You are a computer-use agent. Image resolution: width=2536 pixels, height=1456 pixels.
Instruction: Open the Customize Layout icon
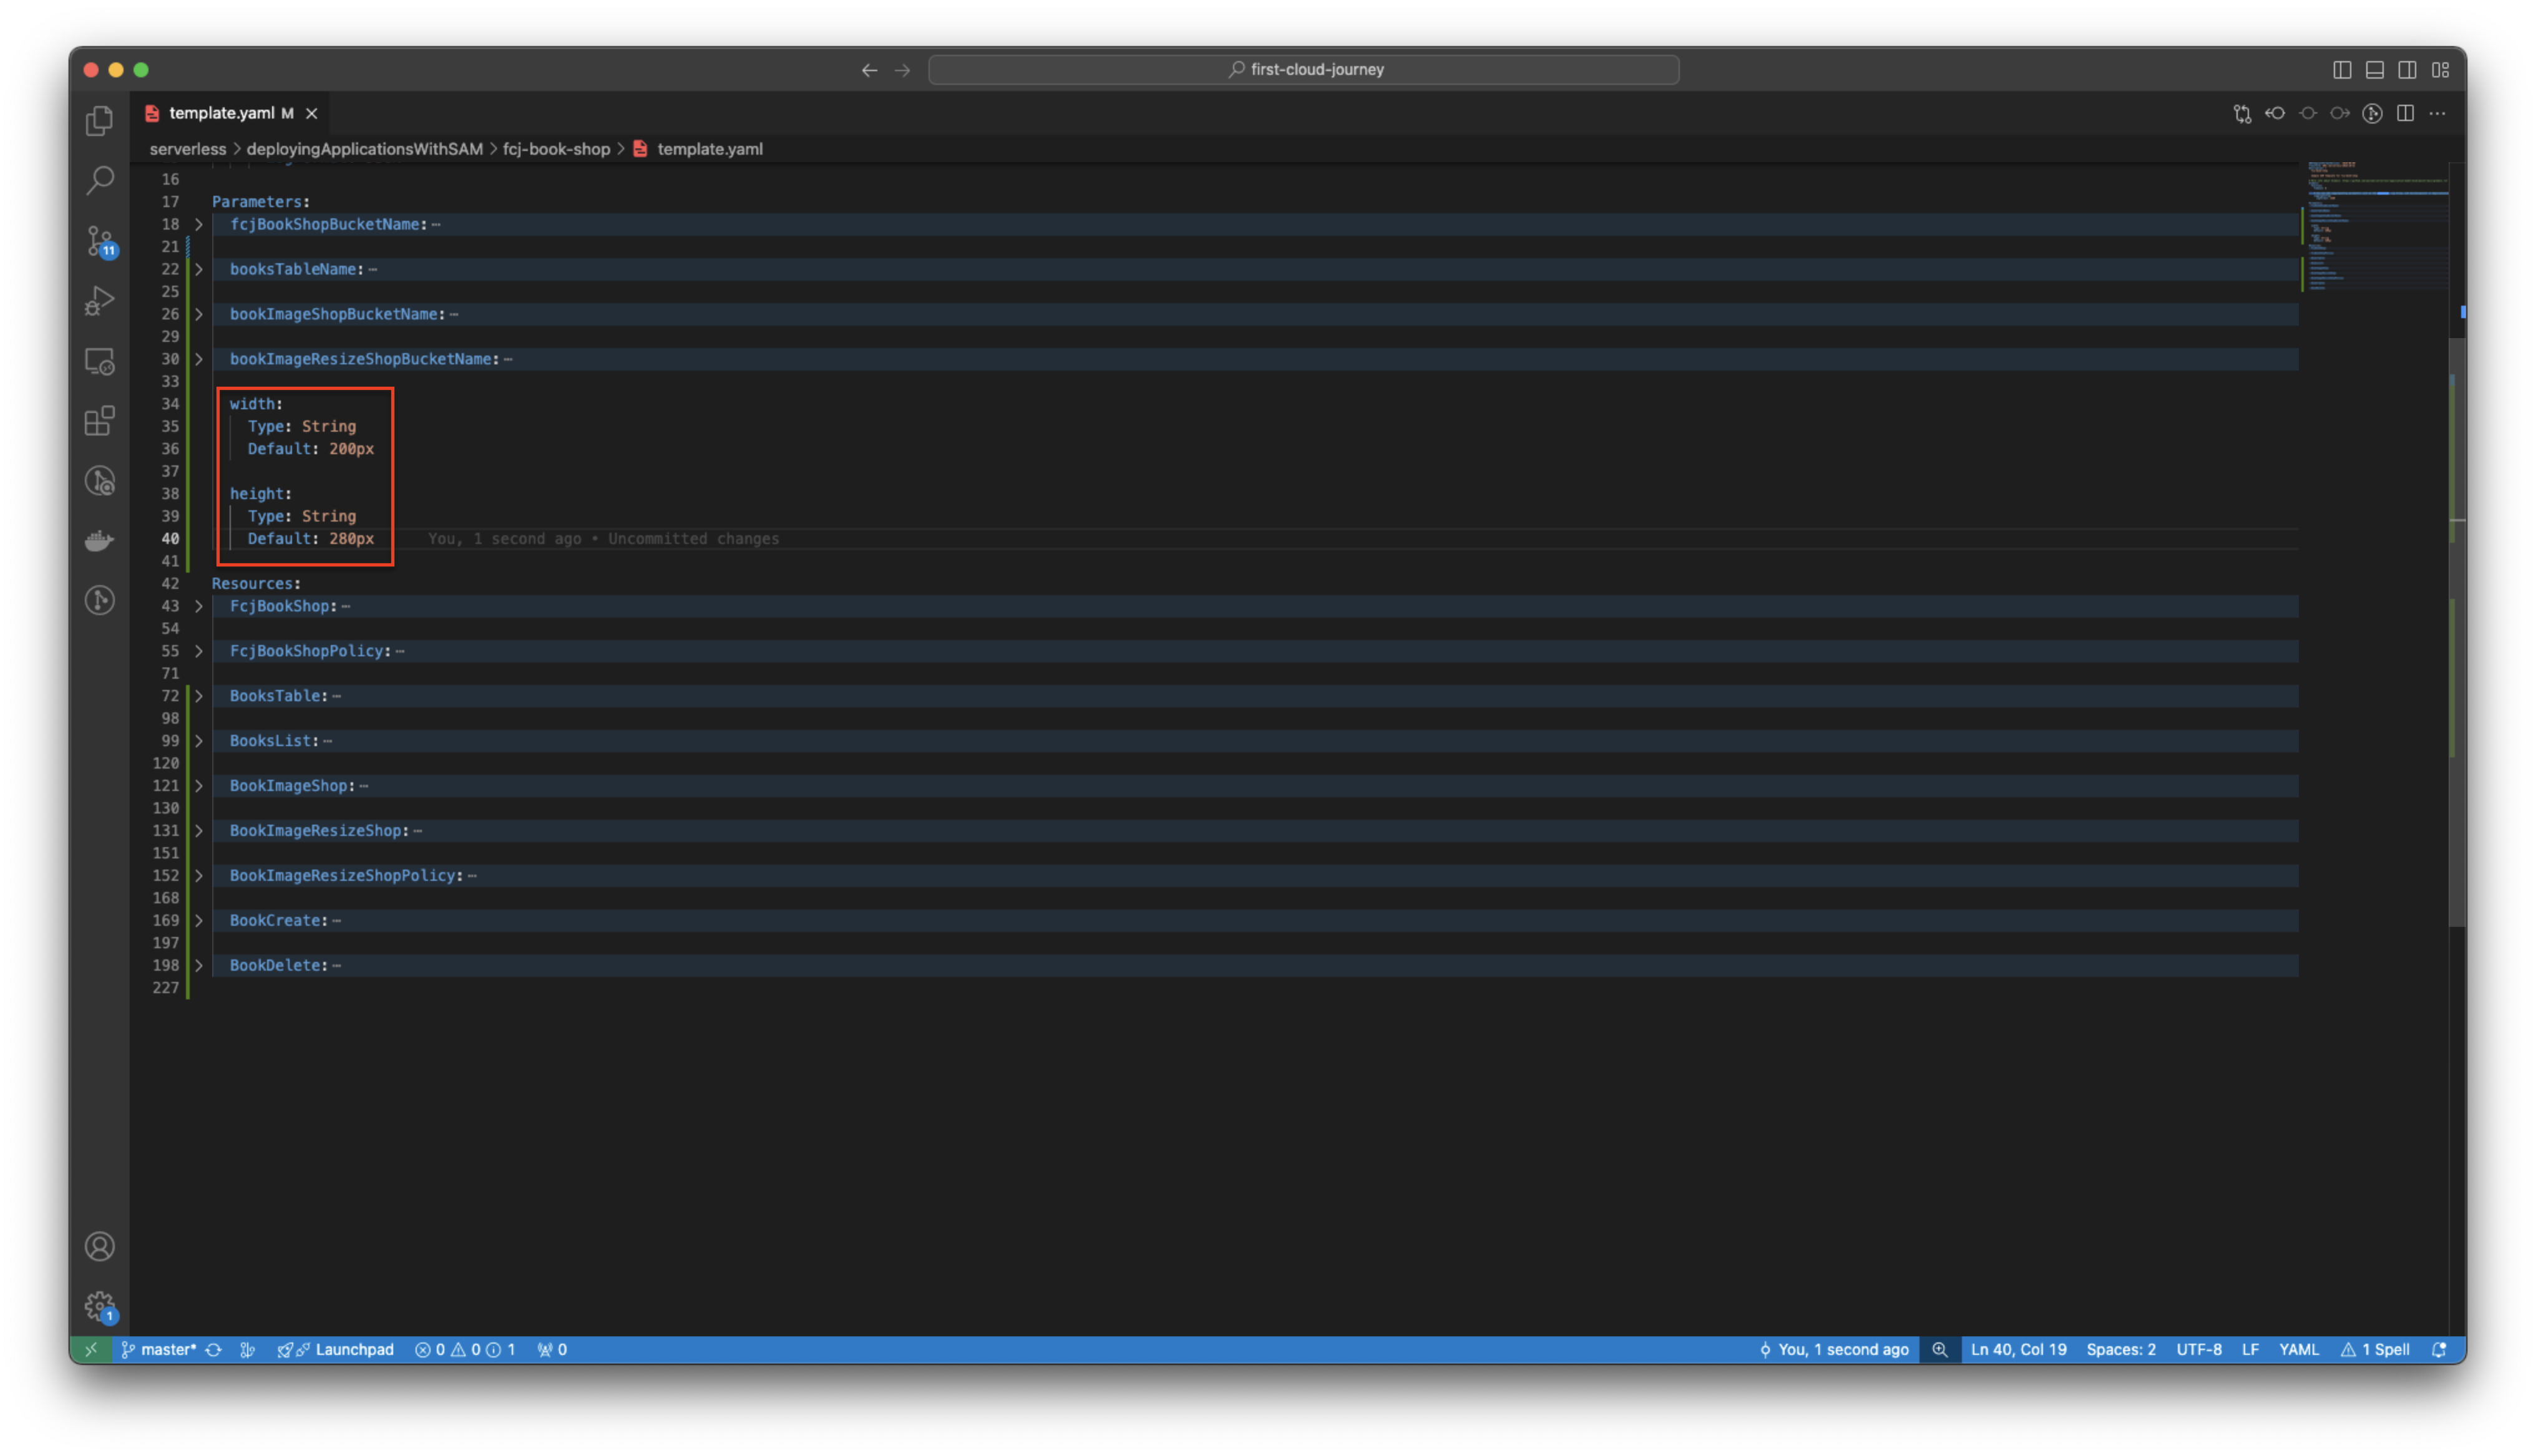pyautogui.click(x=2441, y=70)
